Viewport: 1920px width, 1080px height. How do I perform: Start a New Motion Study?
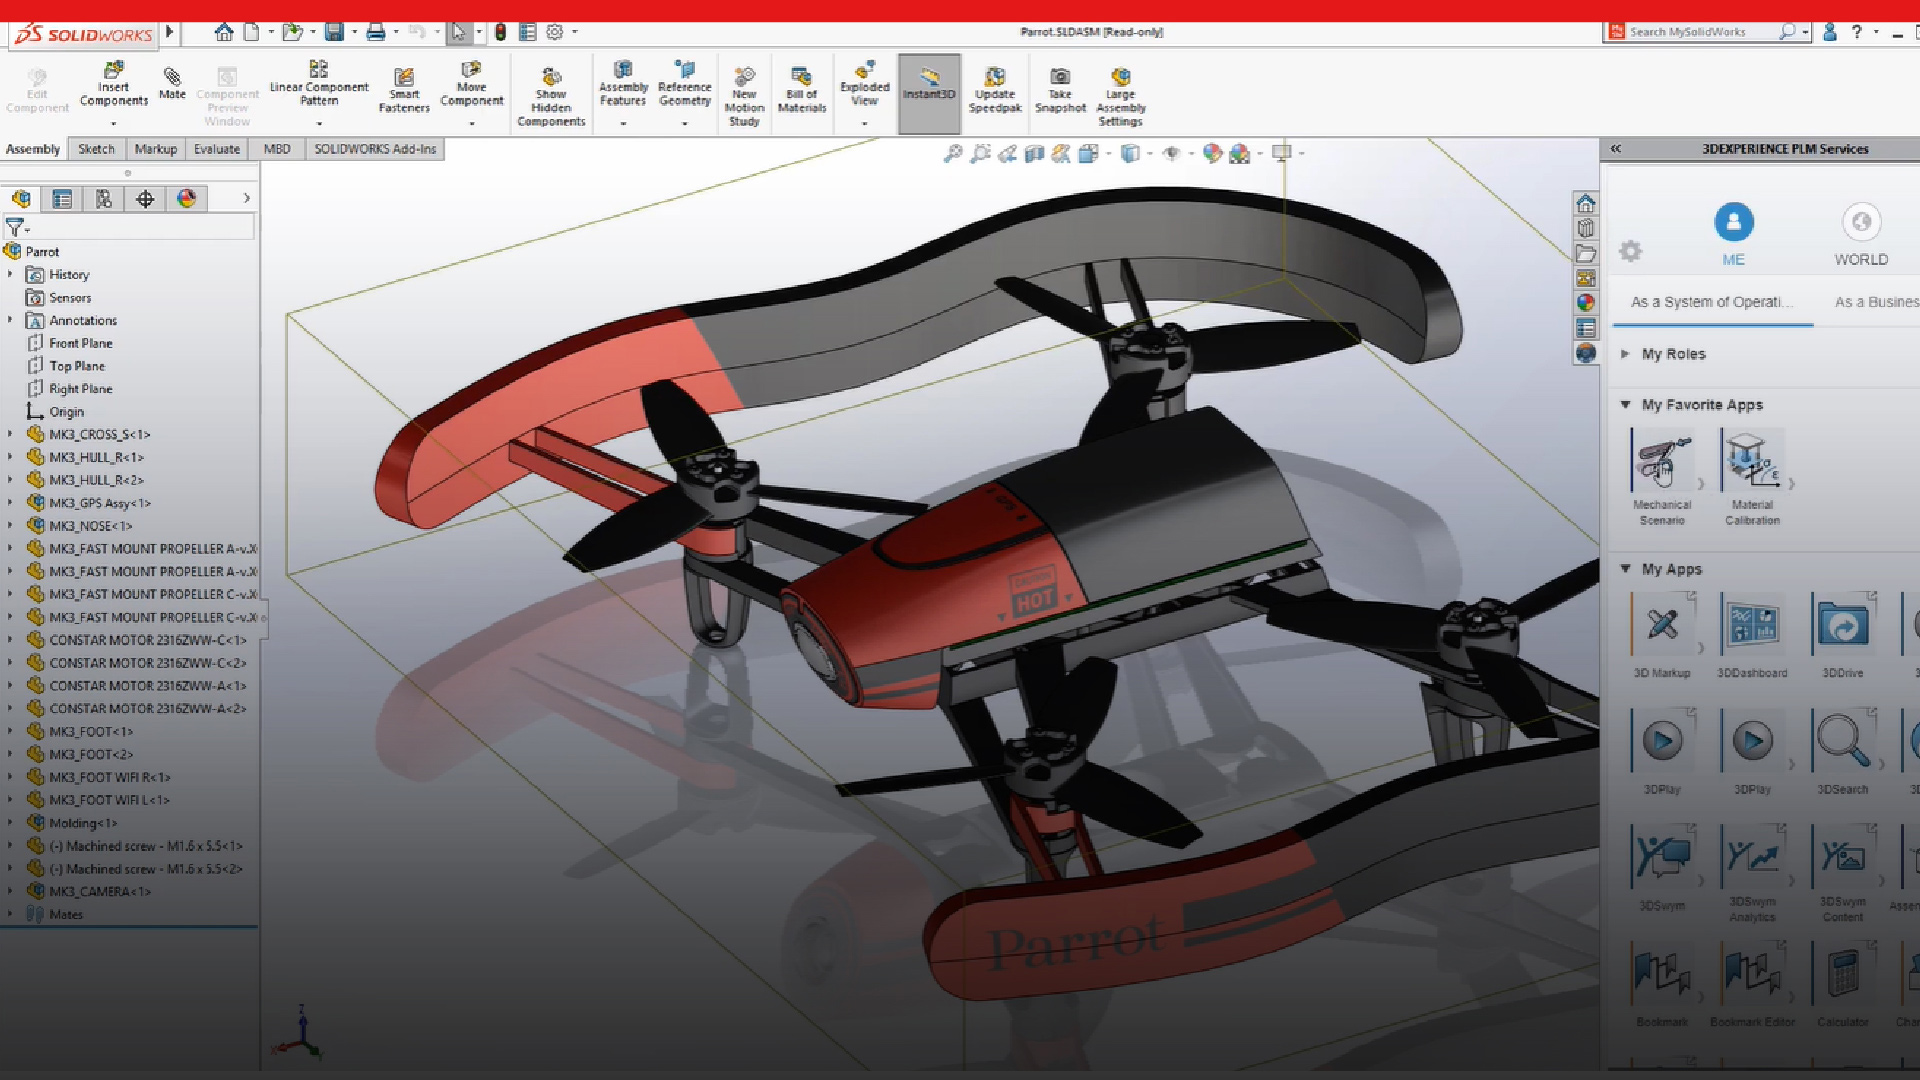(744, 96)
